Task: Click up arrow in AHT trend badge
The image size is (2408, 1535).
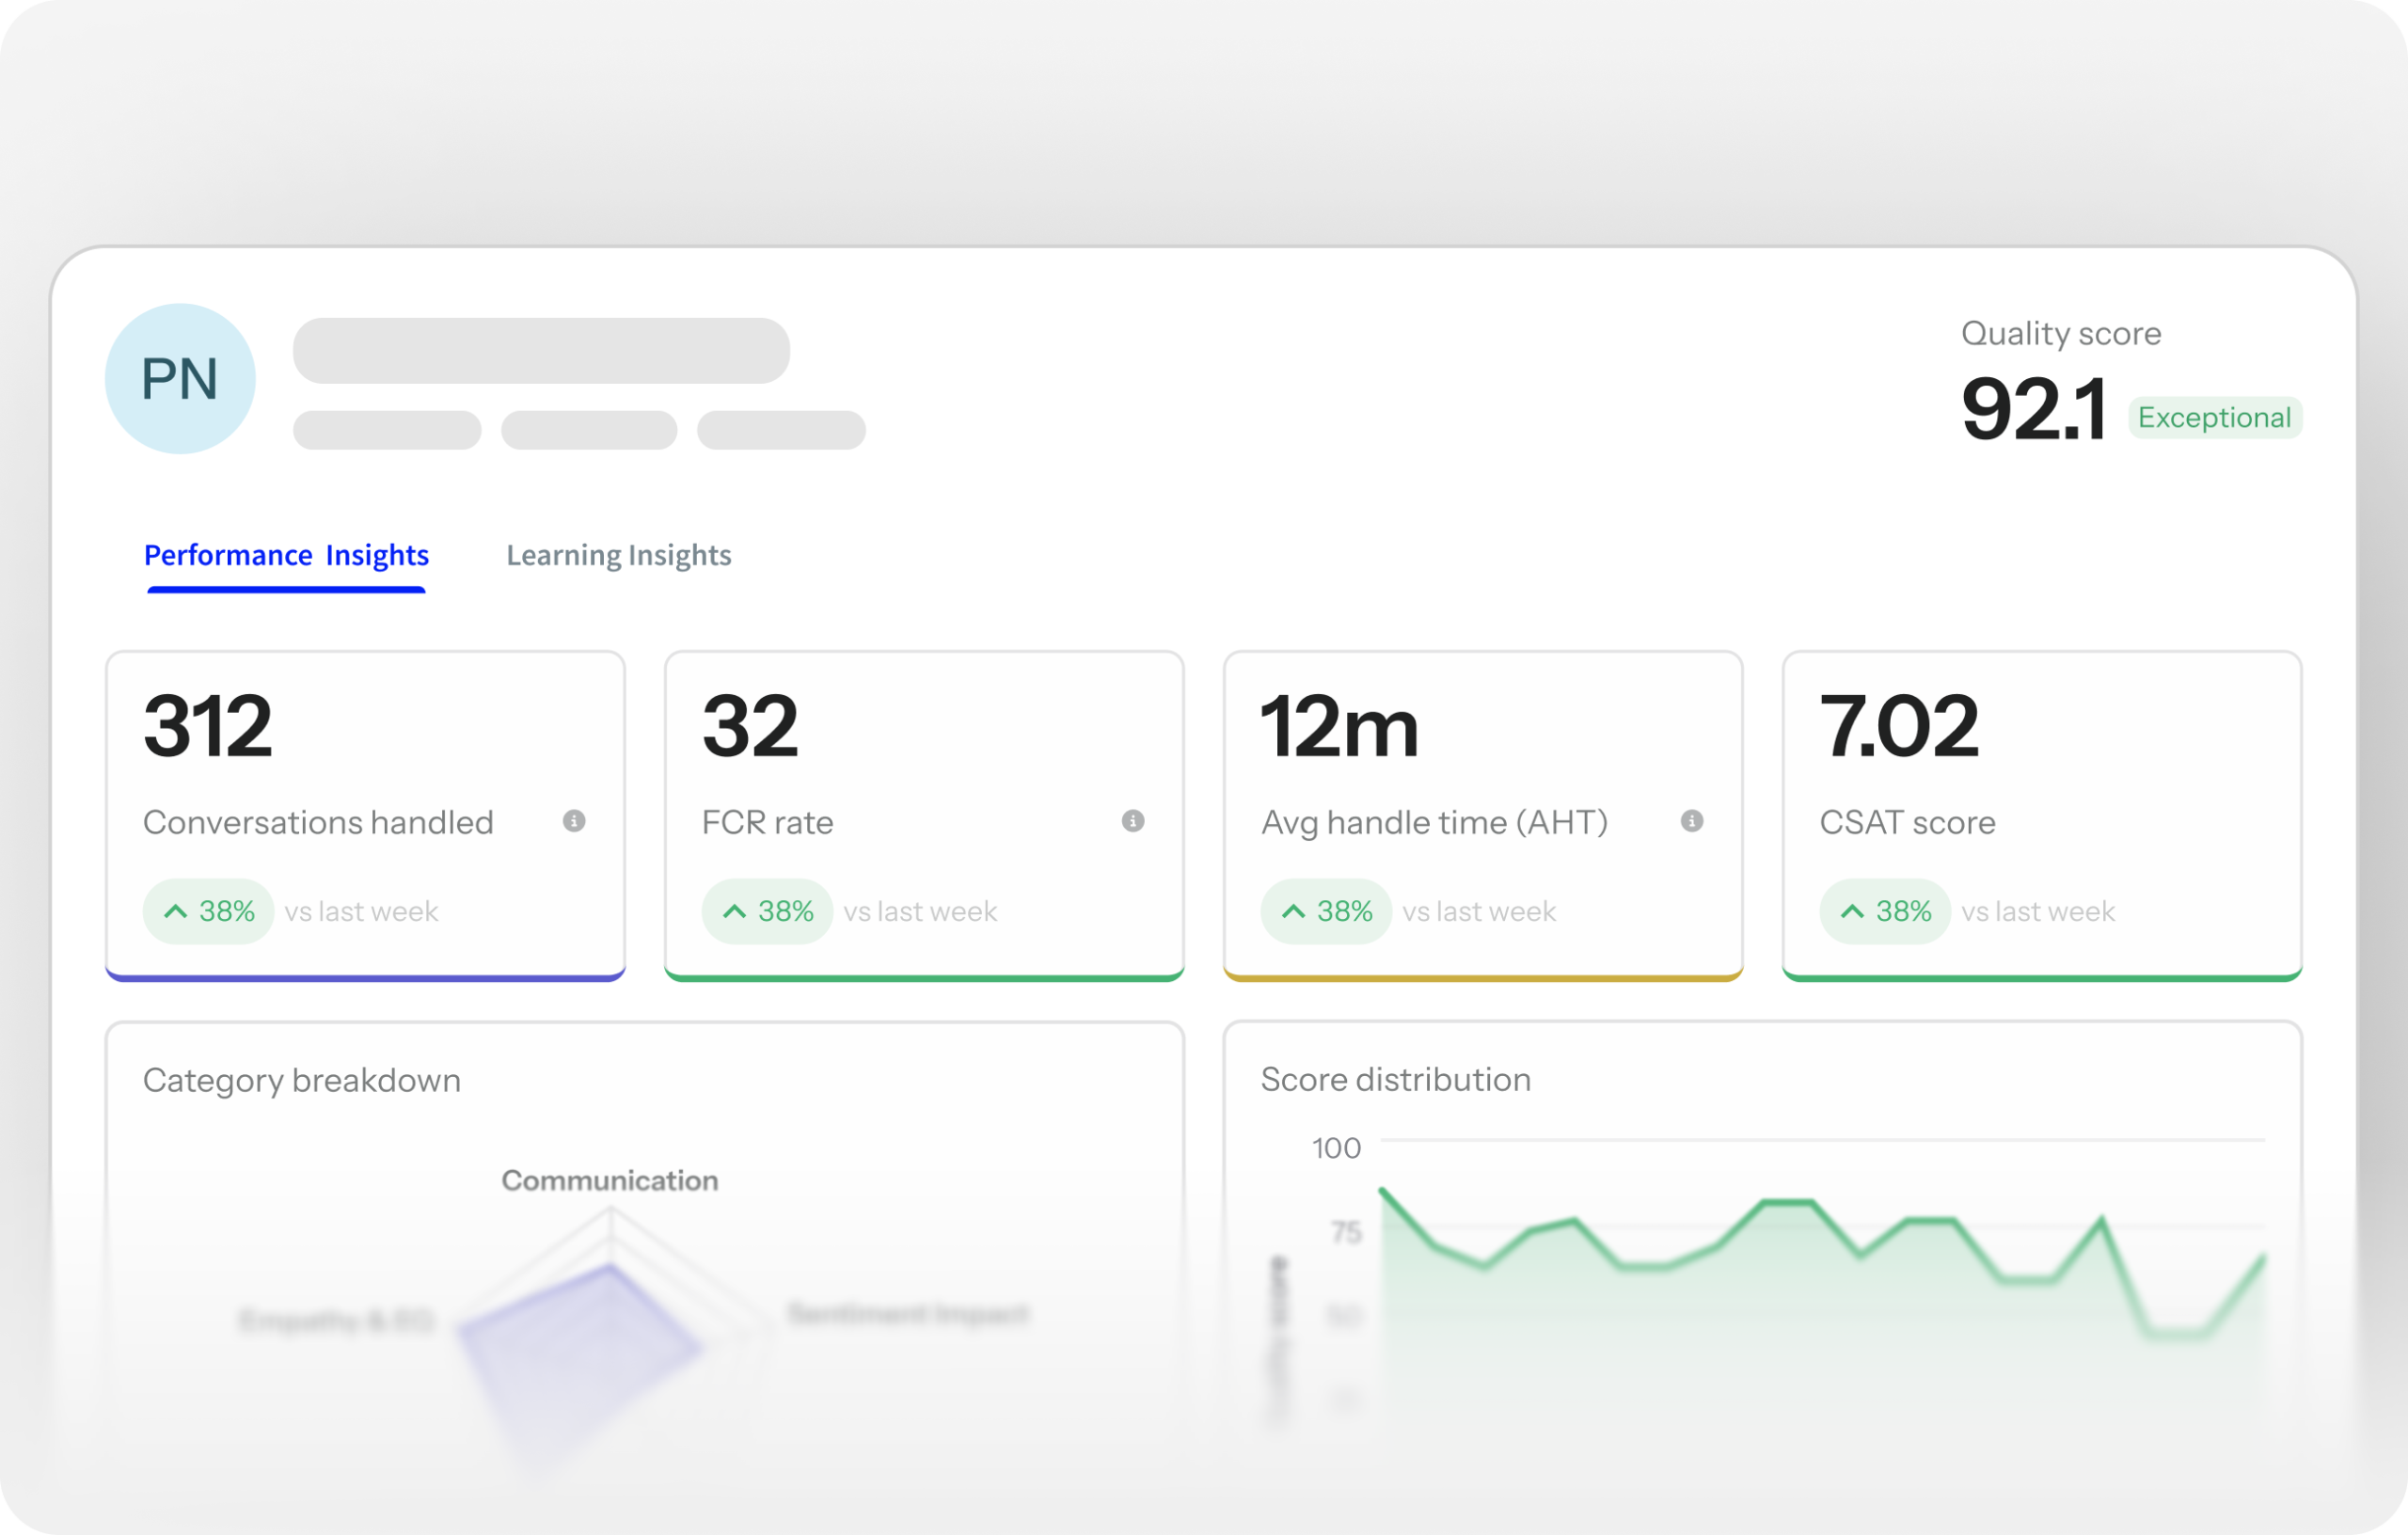Action: (x=1293, y=911)
